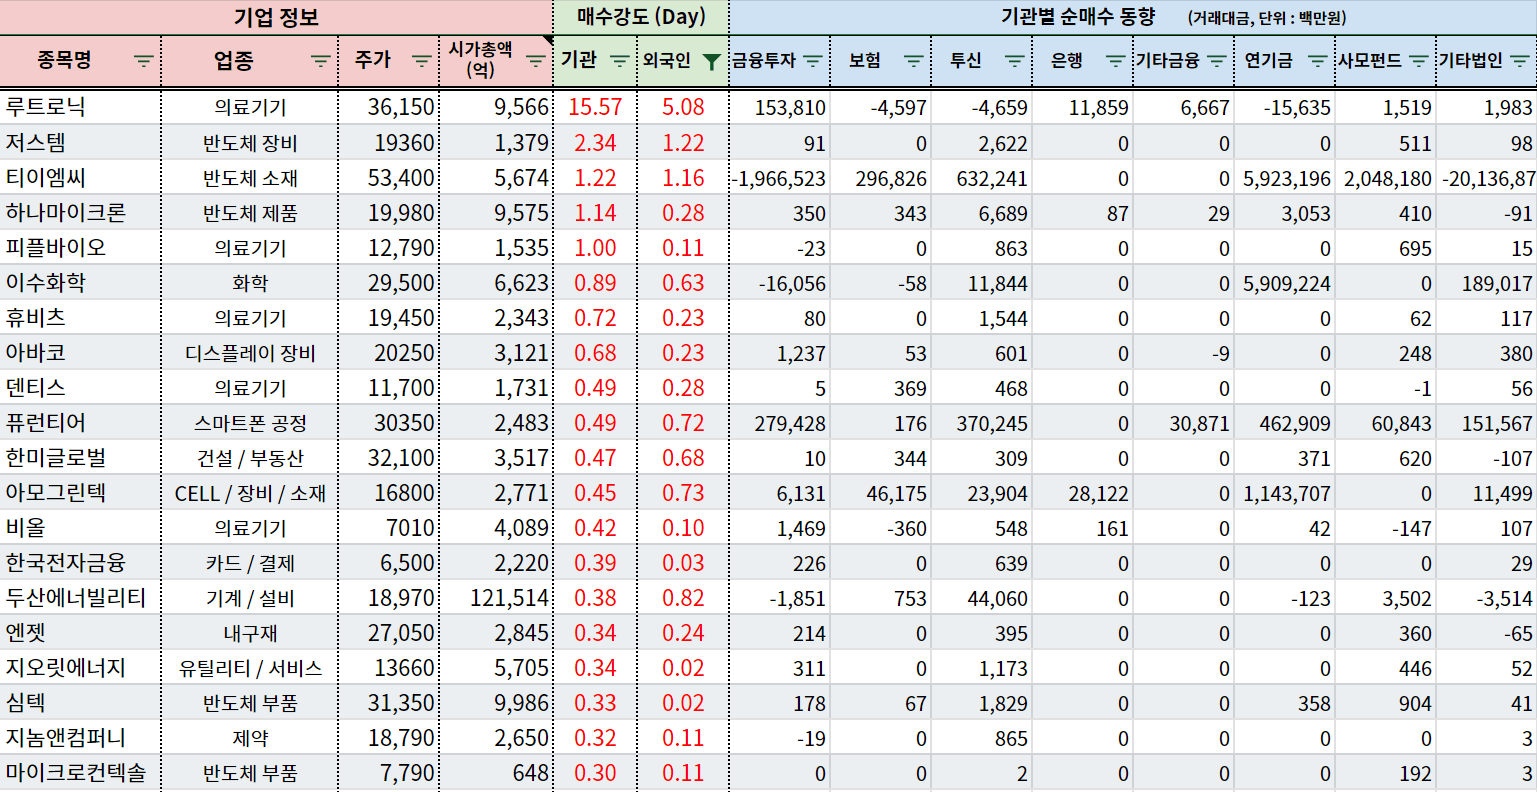
Task: Select the 심텍 stock name cell
Action: (x=80, y=702)
